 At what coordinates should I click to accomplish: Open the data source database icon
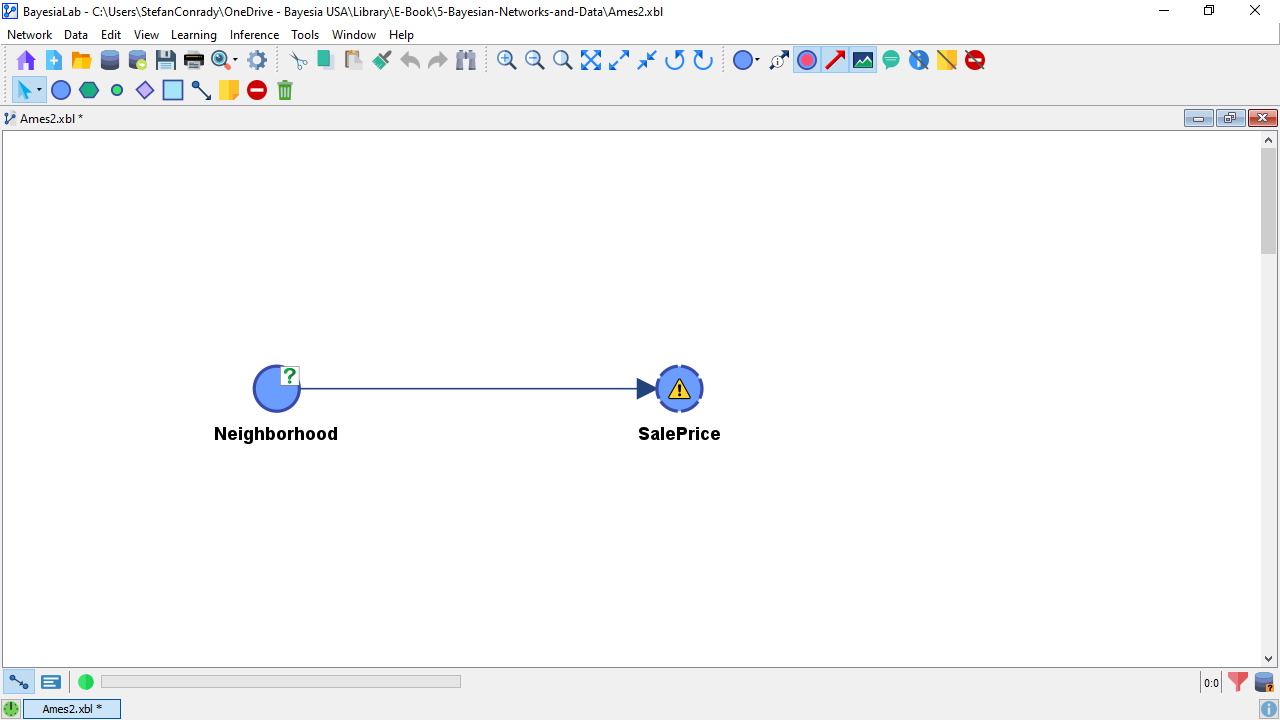coord(110,60)
